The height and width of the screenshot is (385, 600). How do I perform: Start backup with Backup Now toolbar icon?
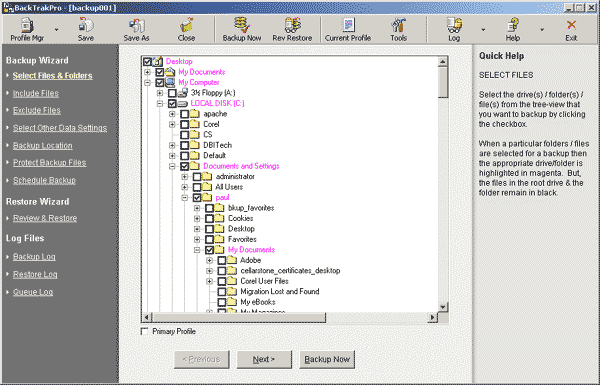click(x=242, y=29)
